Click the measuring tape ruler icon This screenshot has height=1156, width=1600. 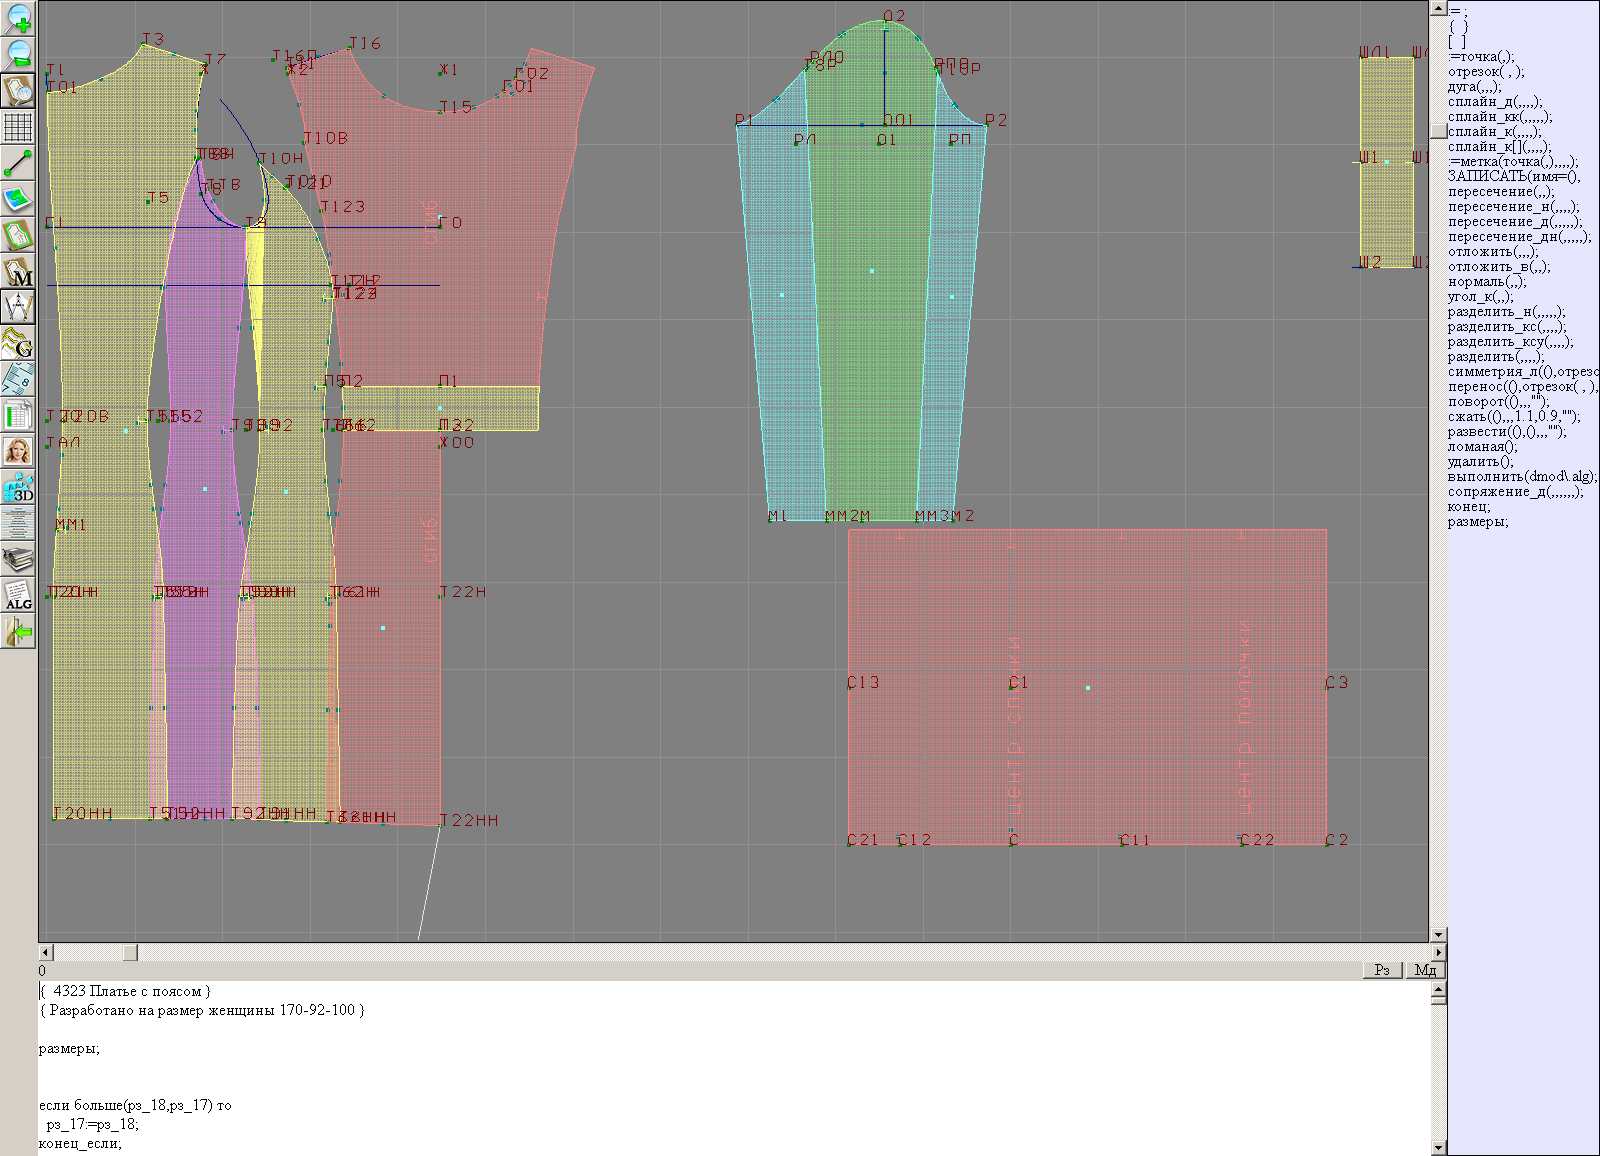click(x=18, y=380)
